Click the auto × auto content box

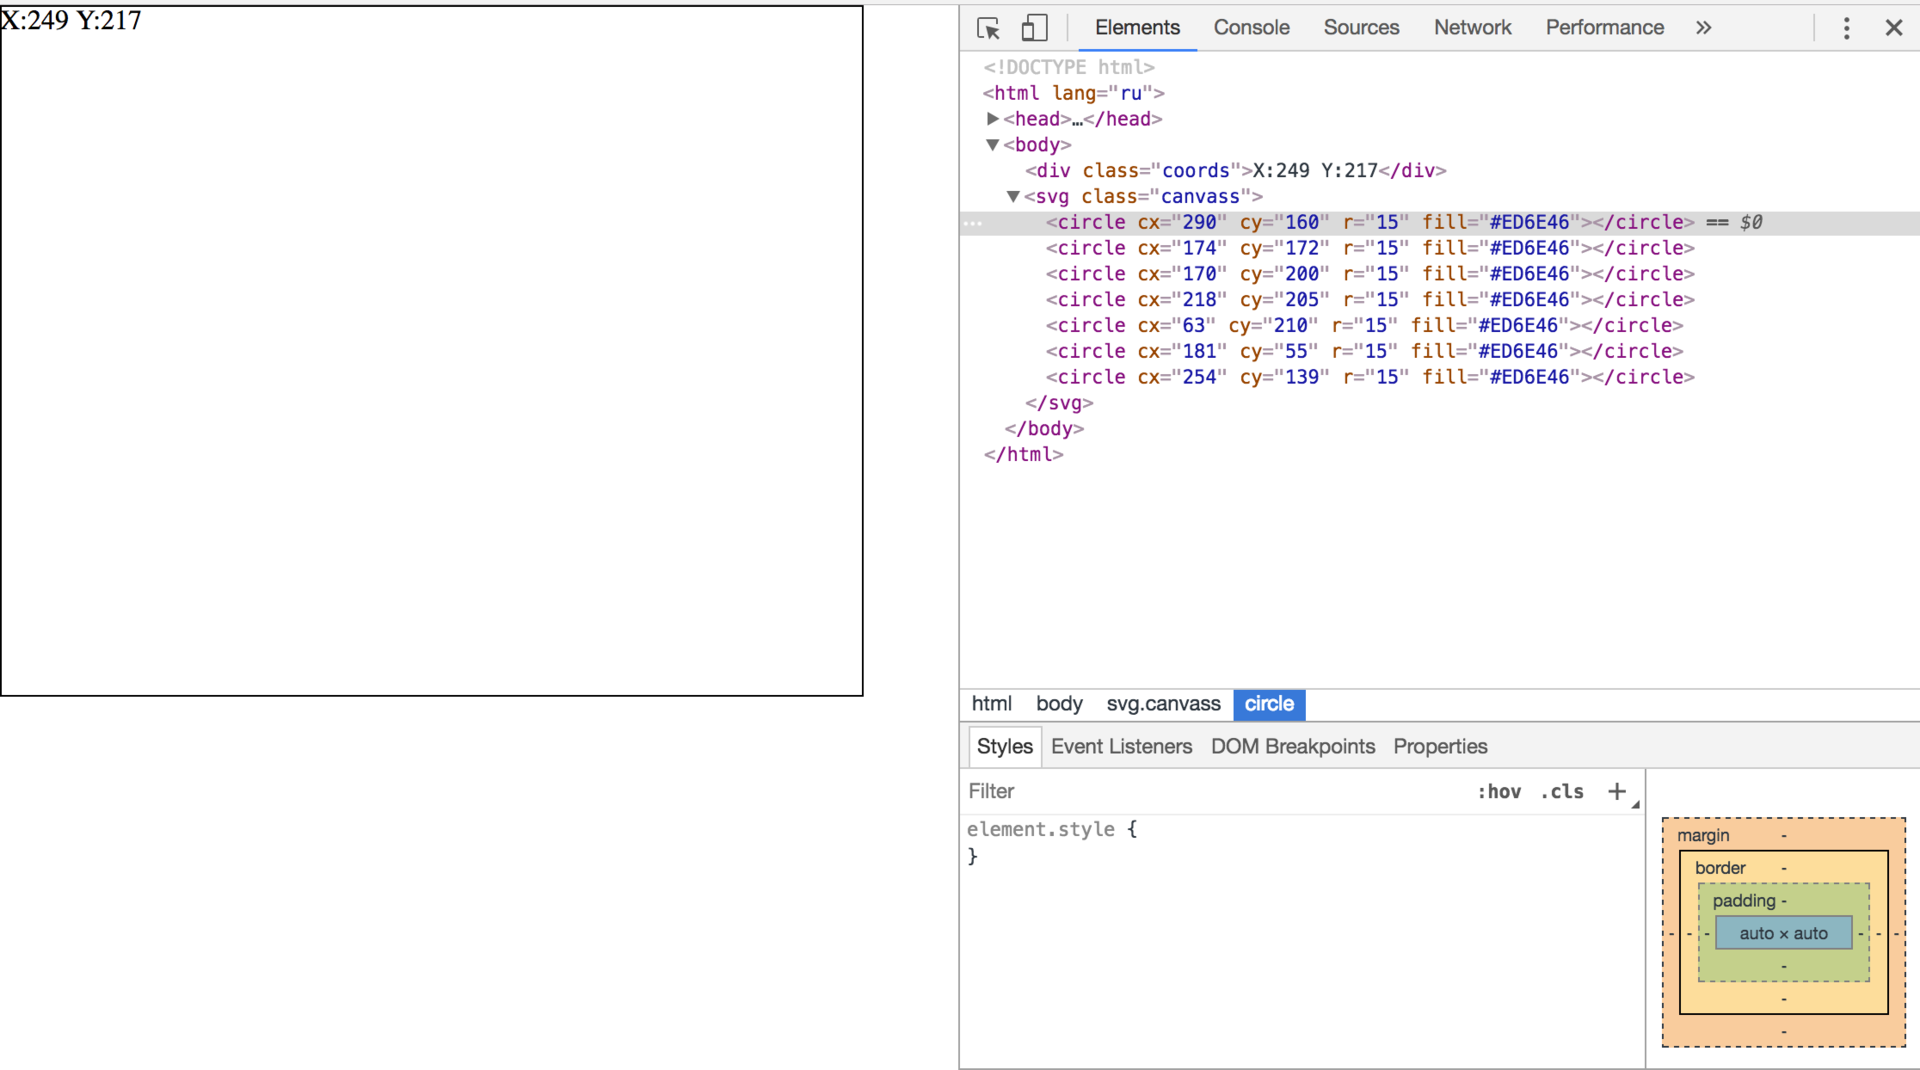tap(1783, 933)
